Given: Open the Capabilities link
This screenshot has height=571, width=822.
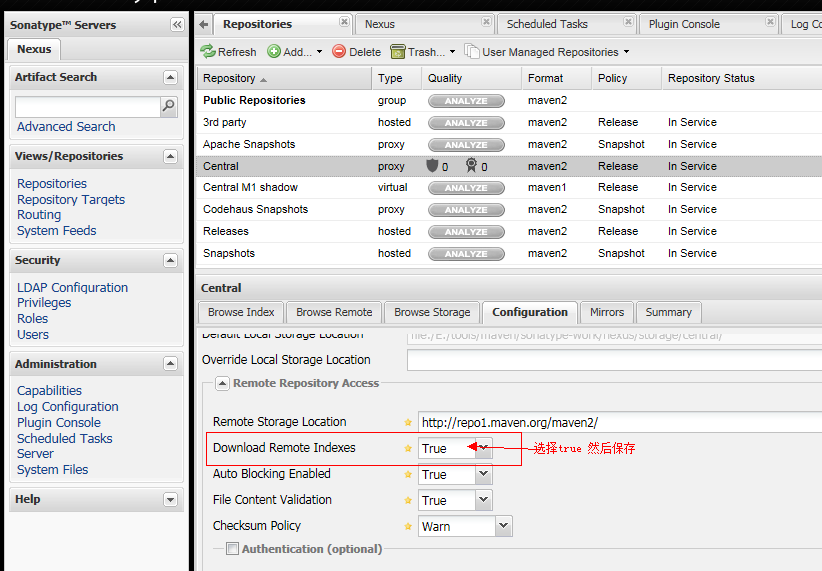Looking at the screenshot, I should (x=49, y=391).
